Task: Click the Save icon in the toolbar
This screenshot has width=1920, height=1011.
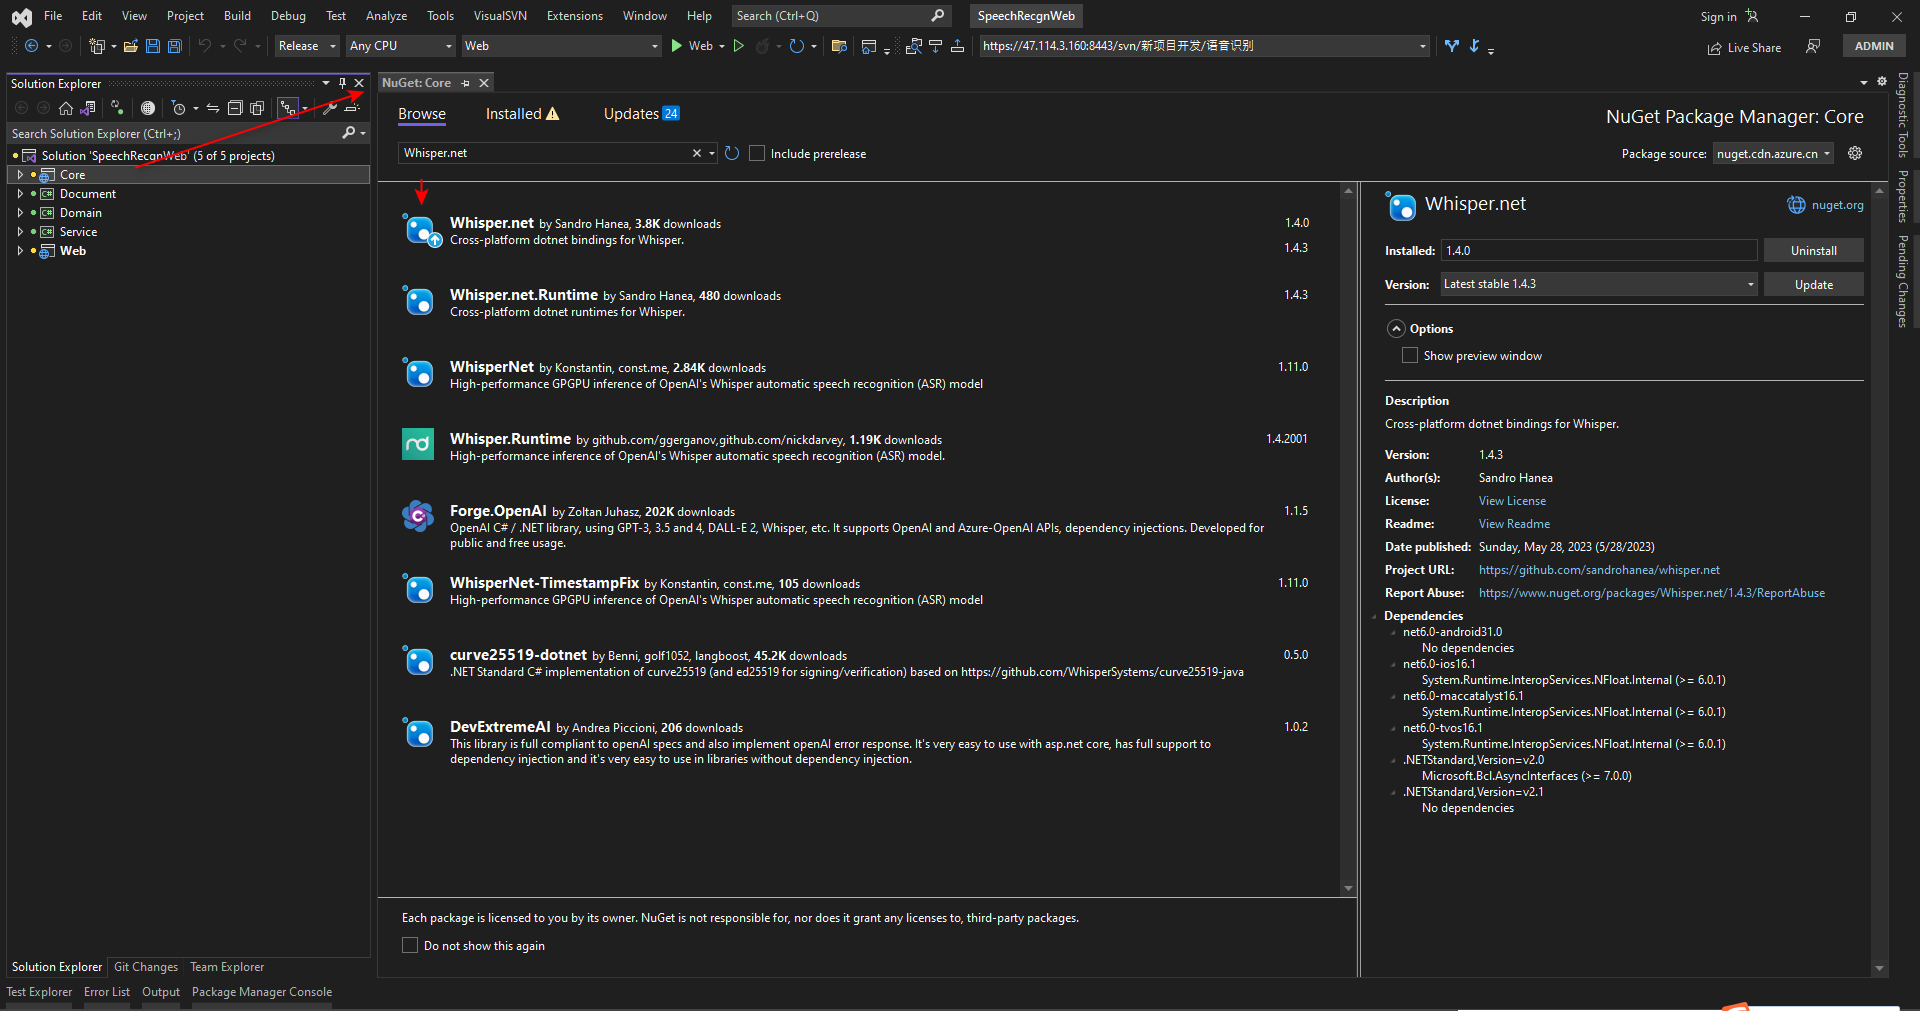Action: (x=153, y=46)
